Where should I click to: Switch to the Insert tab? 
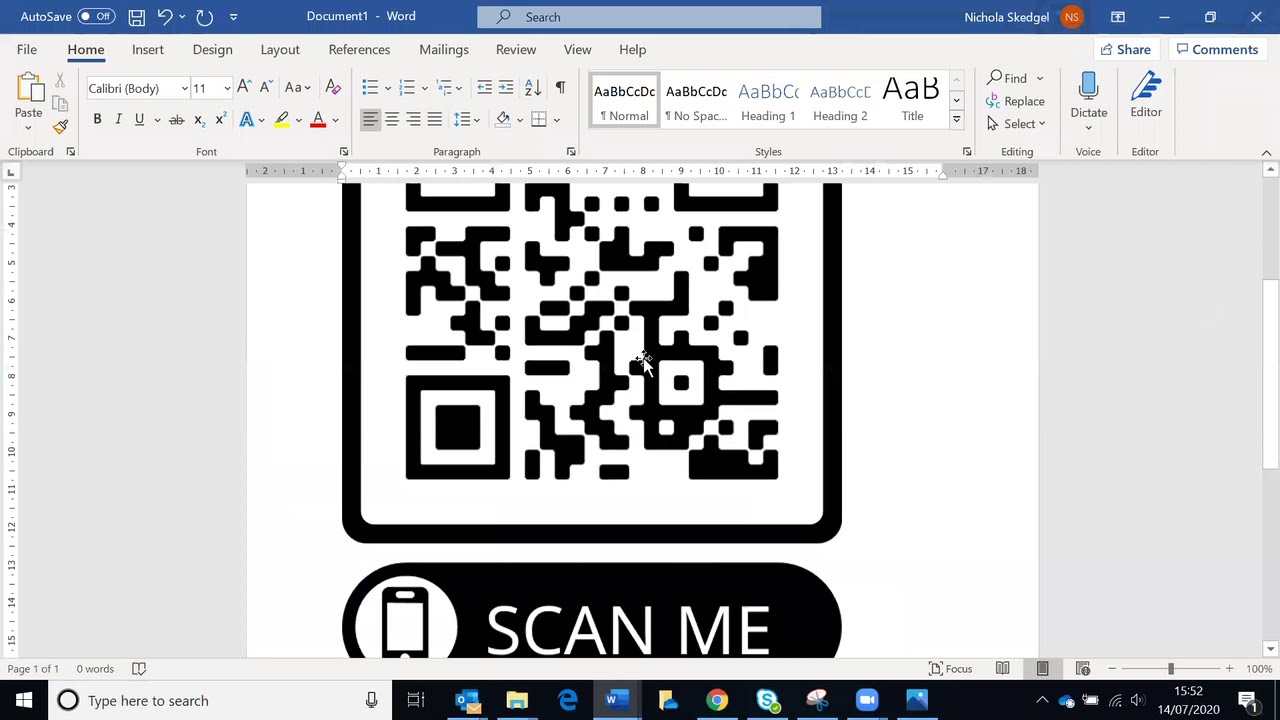147,50
